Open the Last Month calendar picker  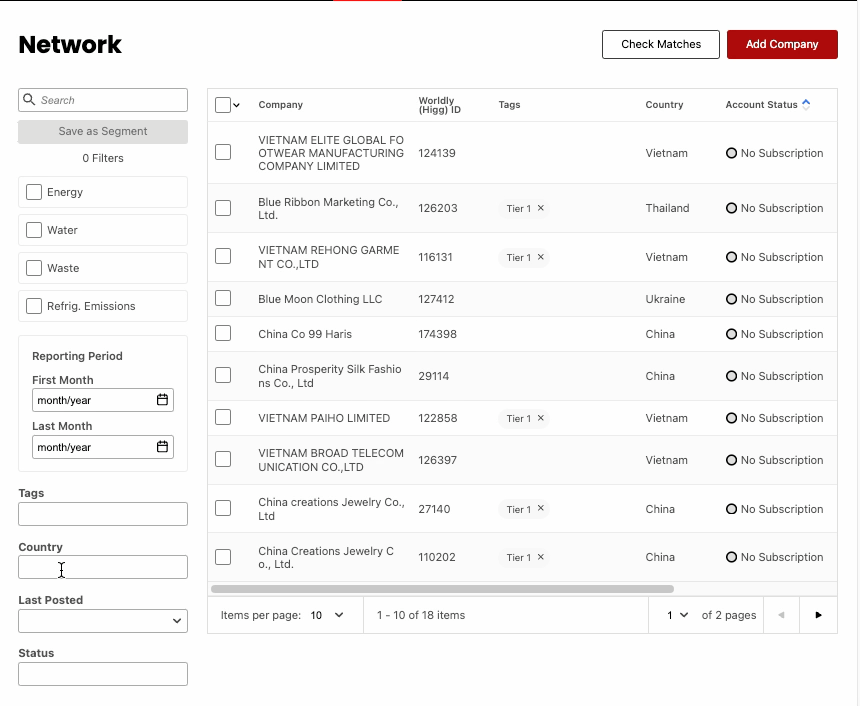pyautogui.click(x=162, y=447)
